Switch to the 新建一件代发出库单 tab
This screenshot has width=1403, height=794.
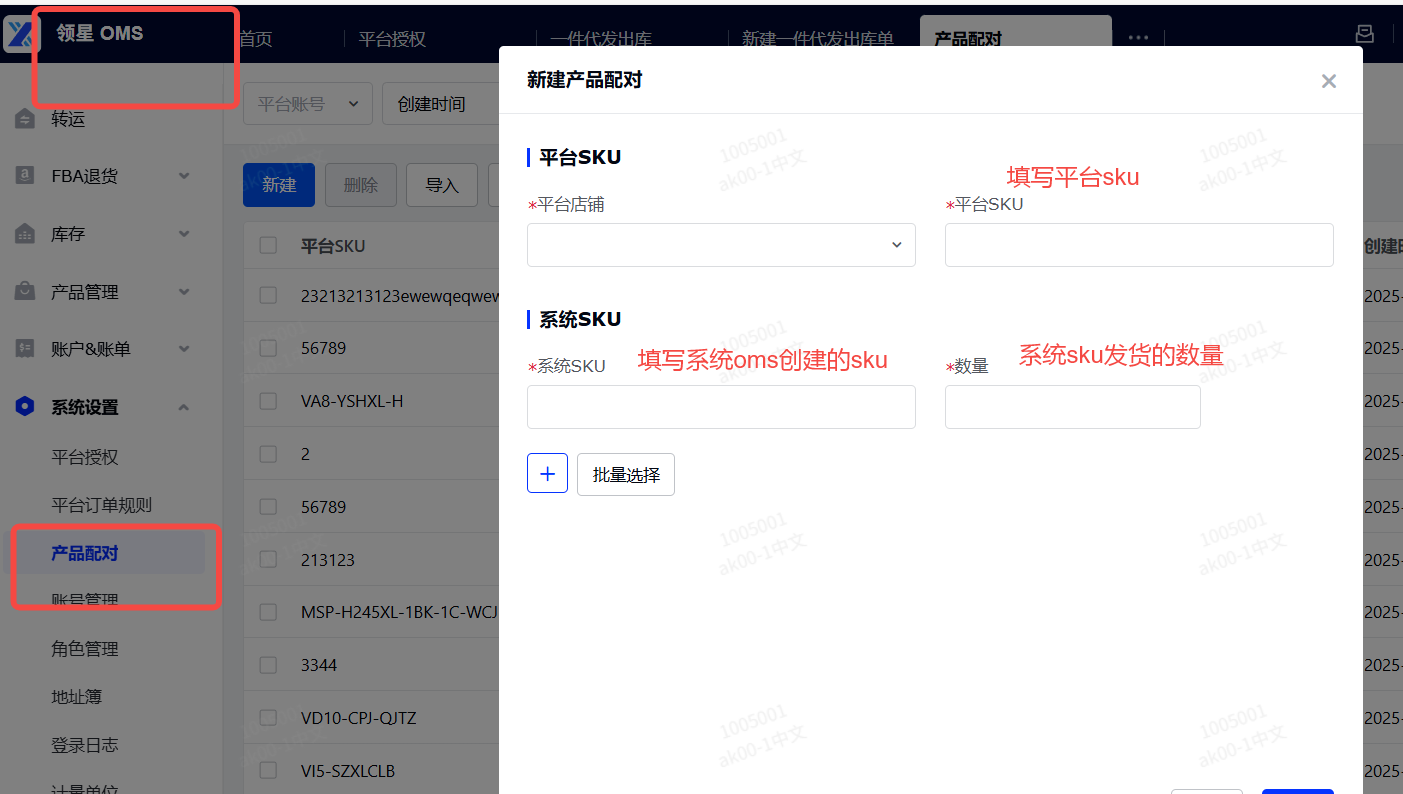click(817, 39)
